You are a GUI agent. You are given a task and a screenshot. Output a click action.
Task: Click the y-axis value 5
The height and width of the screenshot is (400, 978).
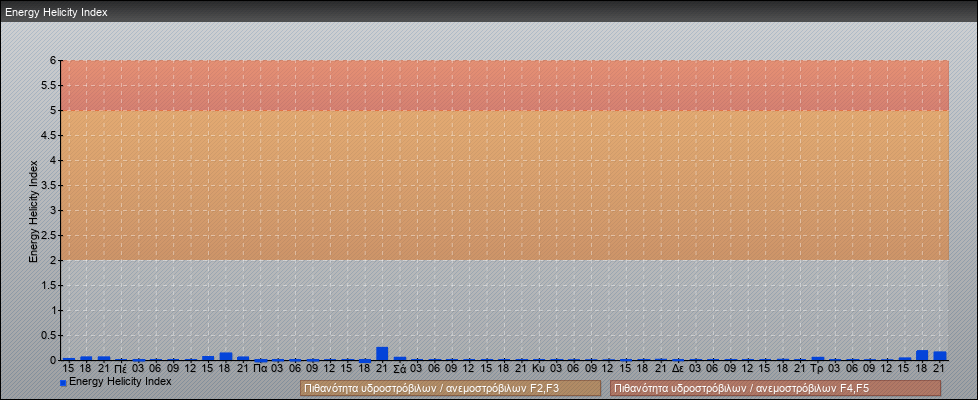[x=54, y=110]
